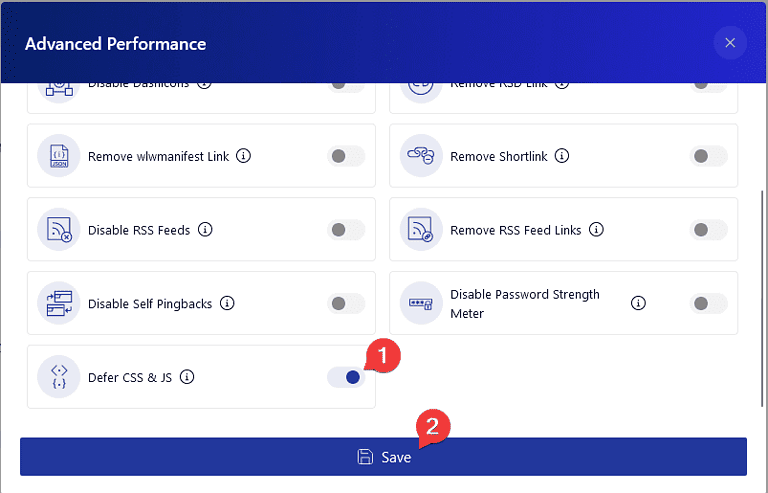This screenshot has height=493, width=768.
Task: Switch on Remove RSS Feed Links
Action: pos(708,230)
